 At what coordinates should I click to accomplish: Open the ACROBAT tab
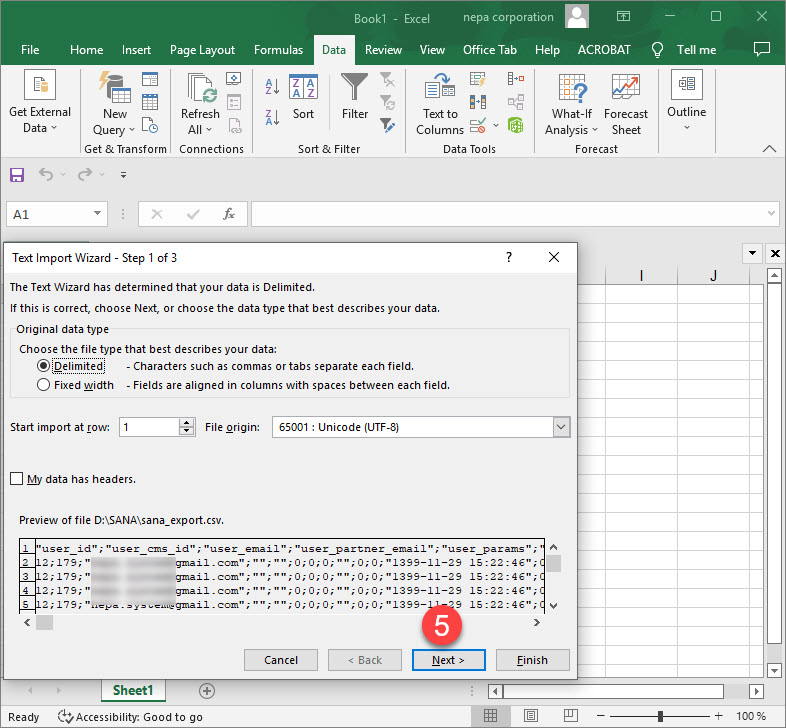pyautogui.click(x=604, y=50)
